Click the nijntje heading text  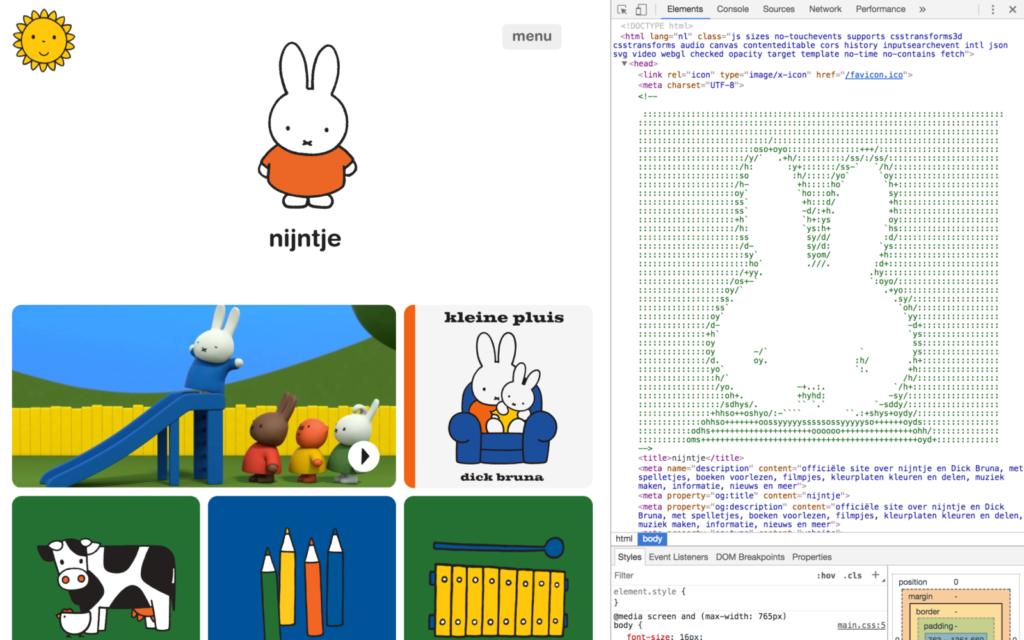(x=305, y=238)
